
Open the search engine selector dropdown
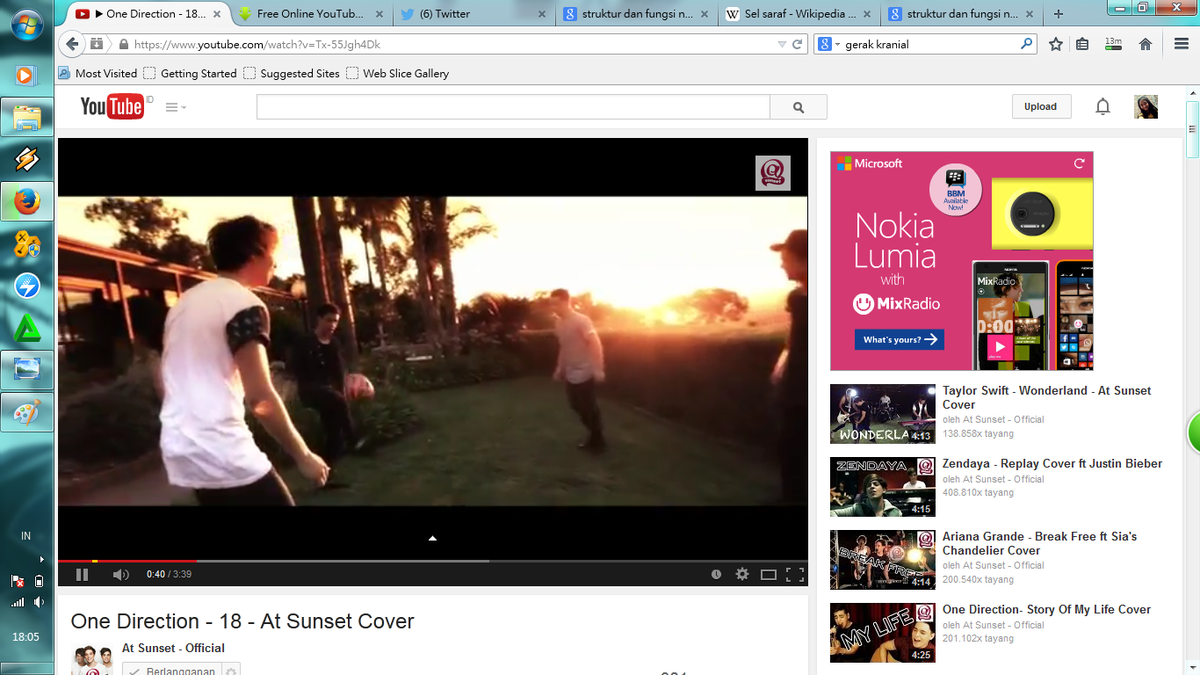click(x=828, y=44)
